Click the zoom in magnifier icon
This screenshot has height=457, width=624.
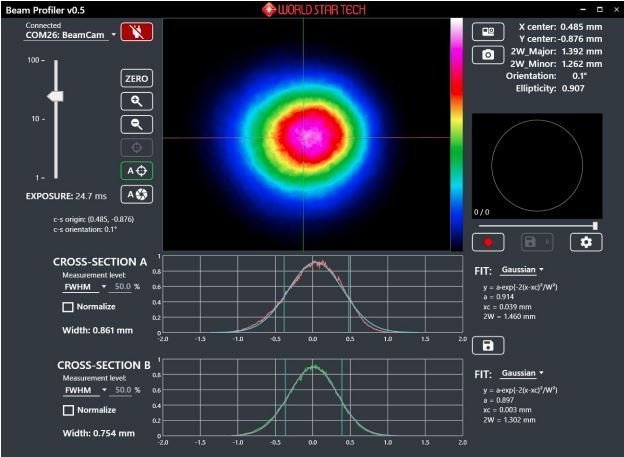135,101
